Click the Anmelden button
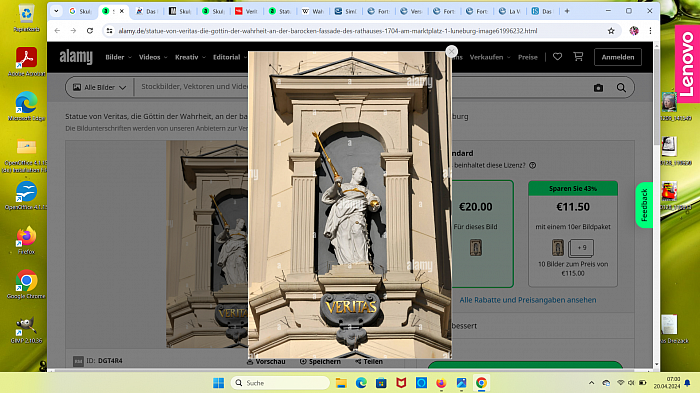Image resolution: width=700 pixels, height=393 pixels. click(617, 57)
